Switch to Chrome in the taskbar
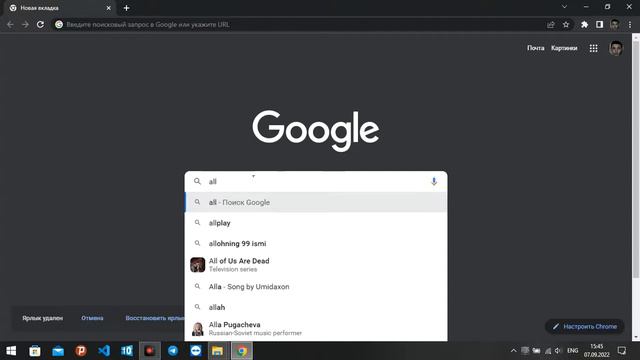 pos(242,351)
